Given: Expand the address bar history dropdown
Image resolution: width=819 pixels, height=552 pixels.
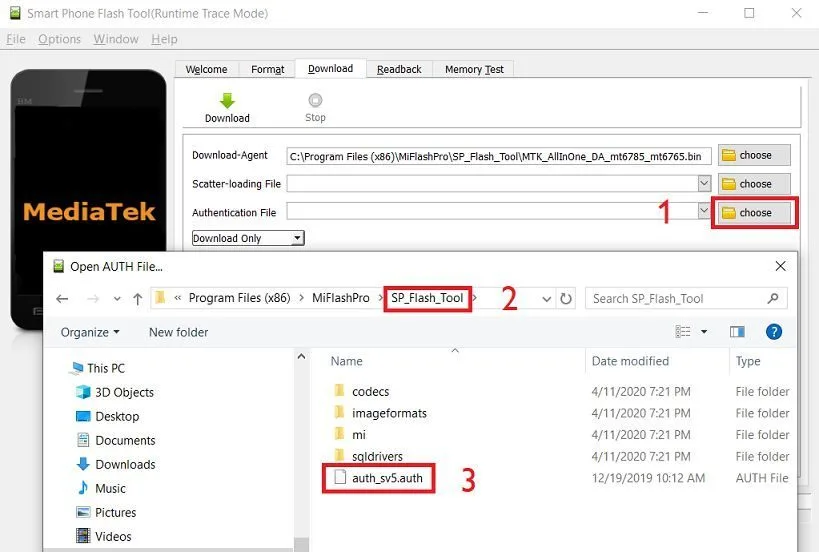Looking at the screenshot, I should [546, 299].
